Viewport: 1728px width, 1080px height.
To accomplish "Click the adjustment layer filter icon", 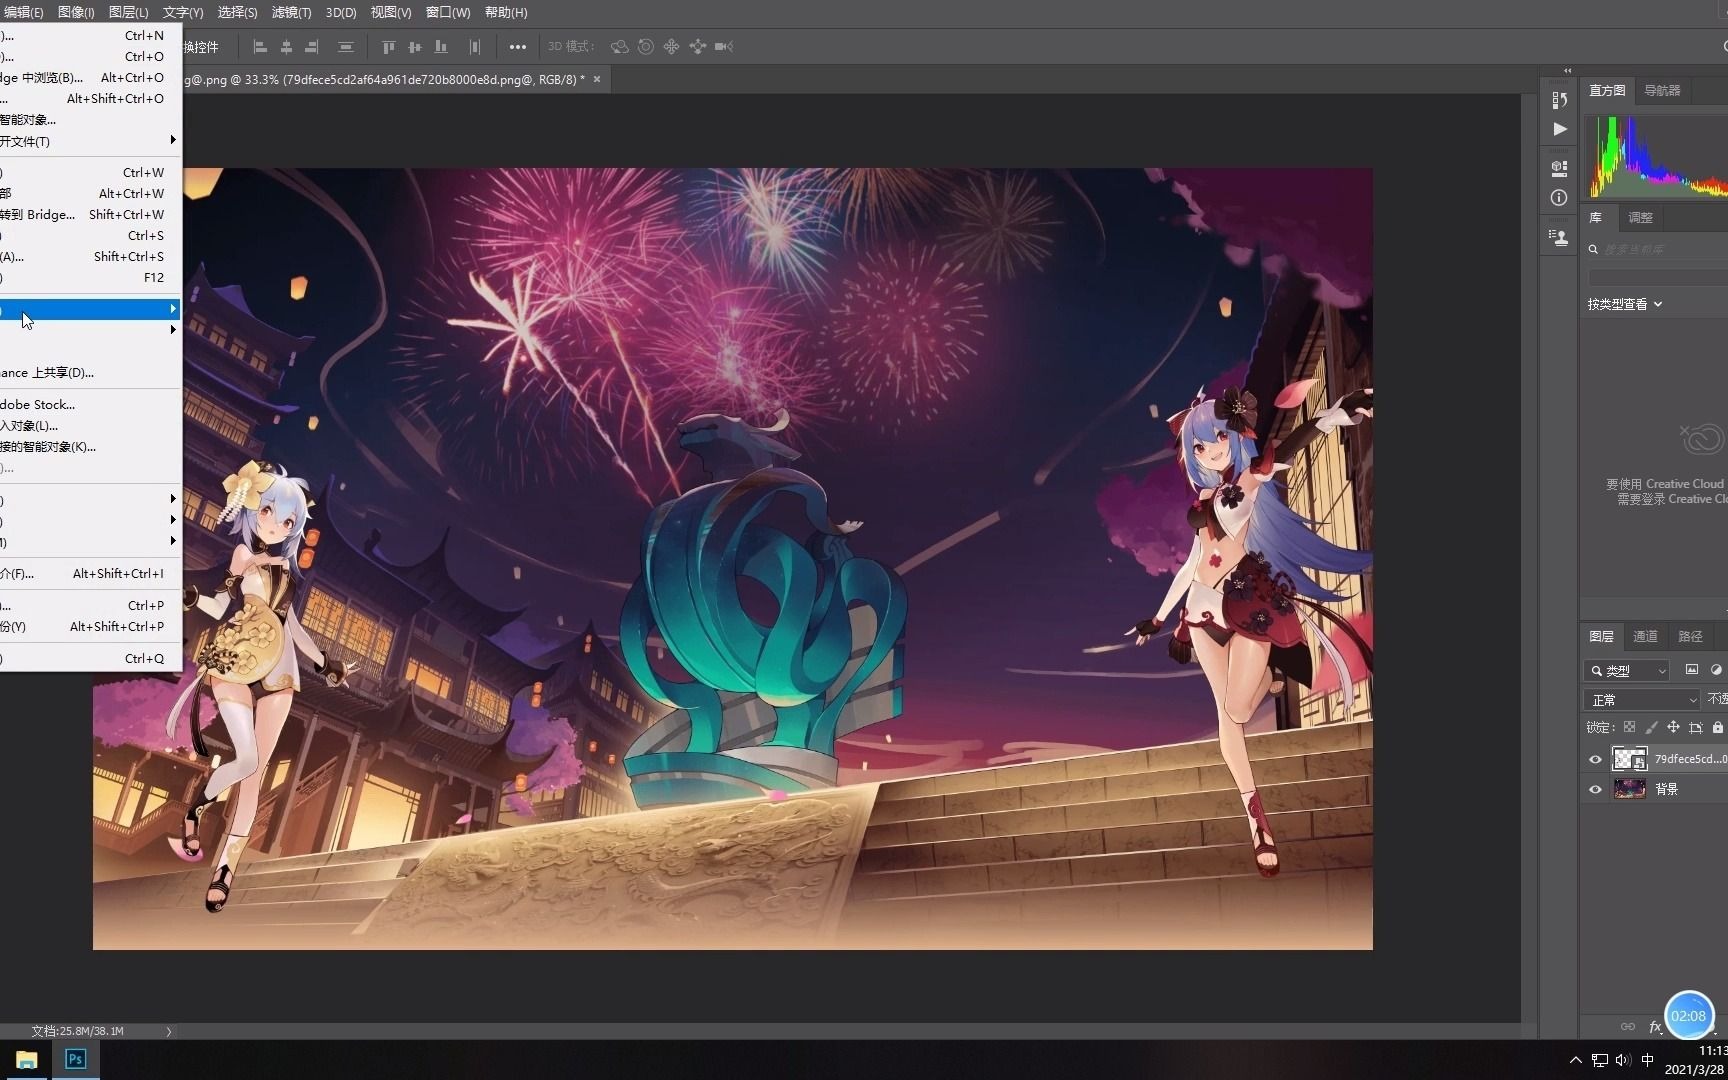I will 1717,670.
